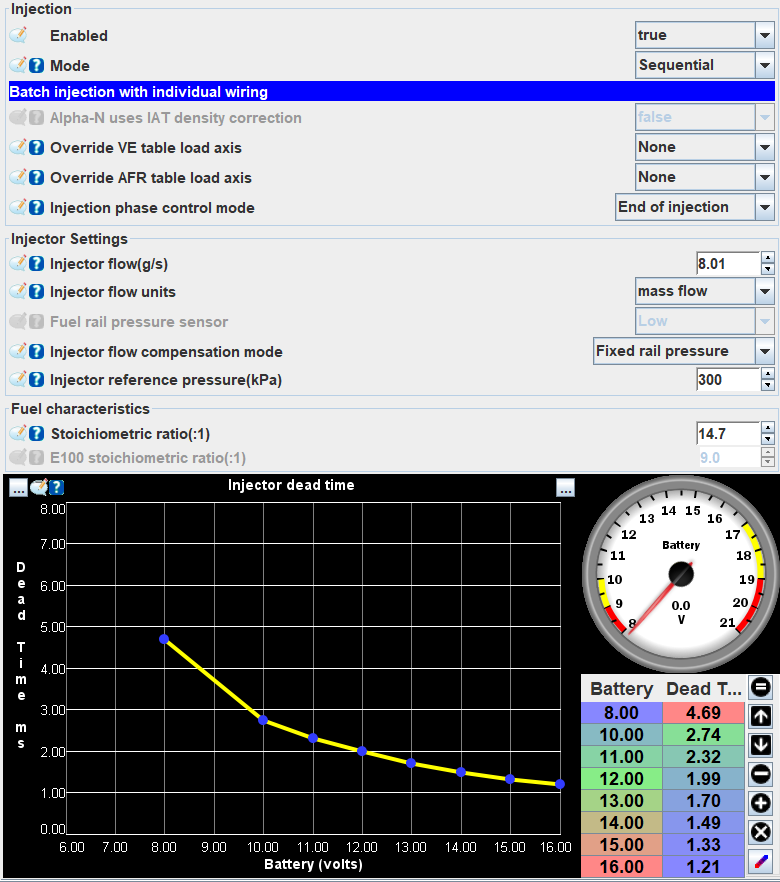Click the set-equal (=) table button
Viewport: 780px width, 882px height.
tap(761, 688)
